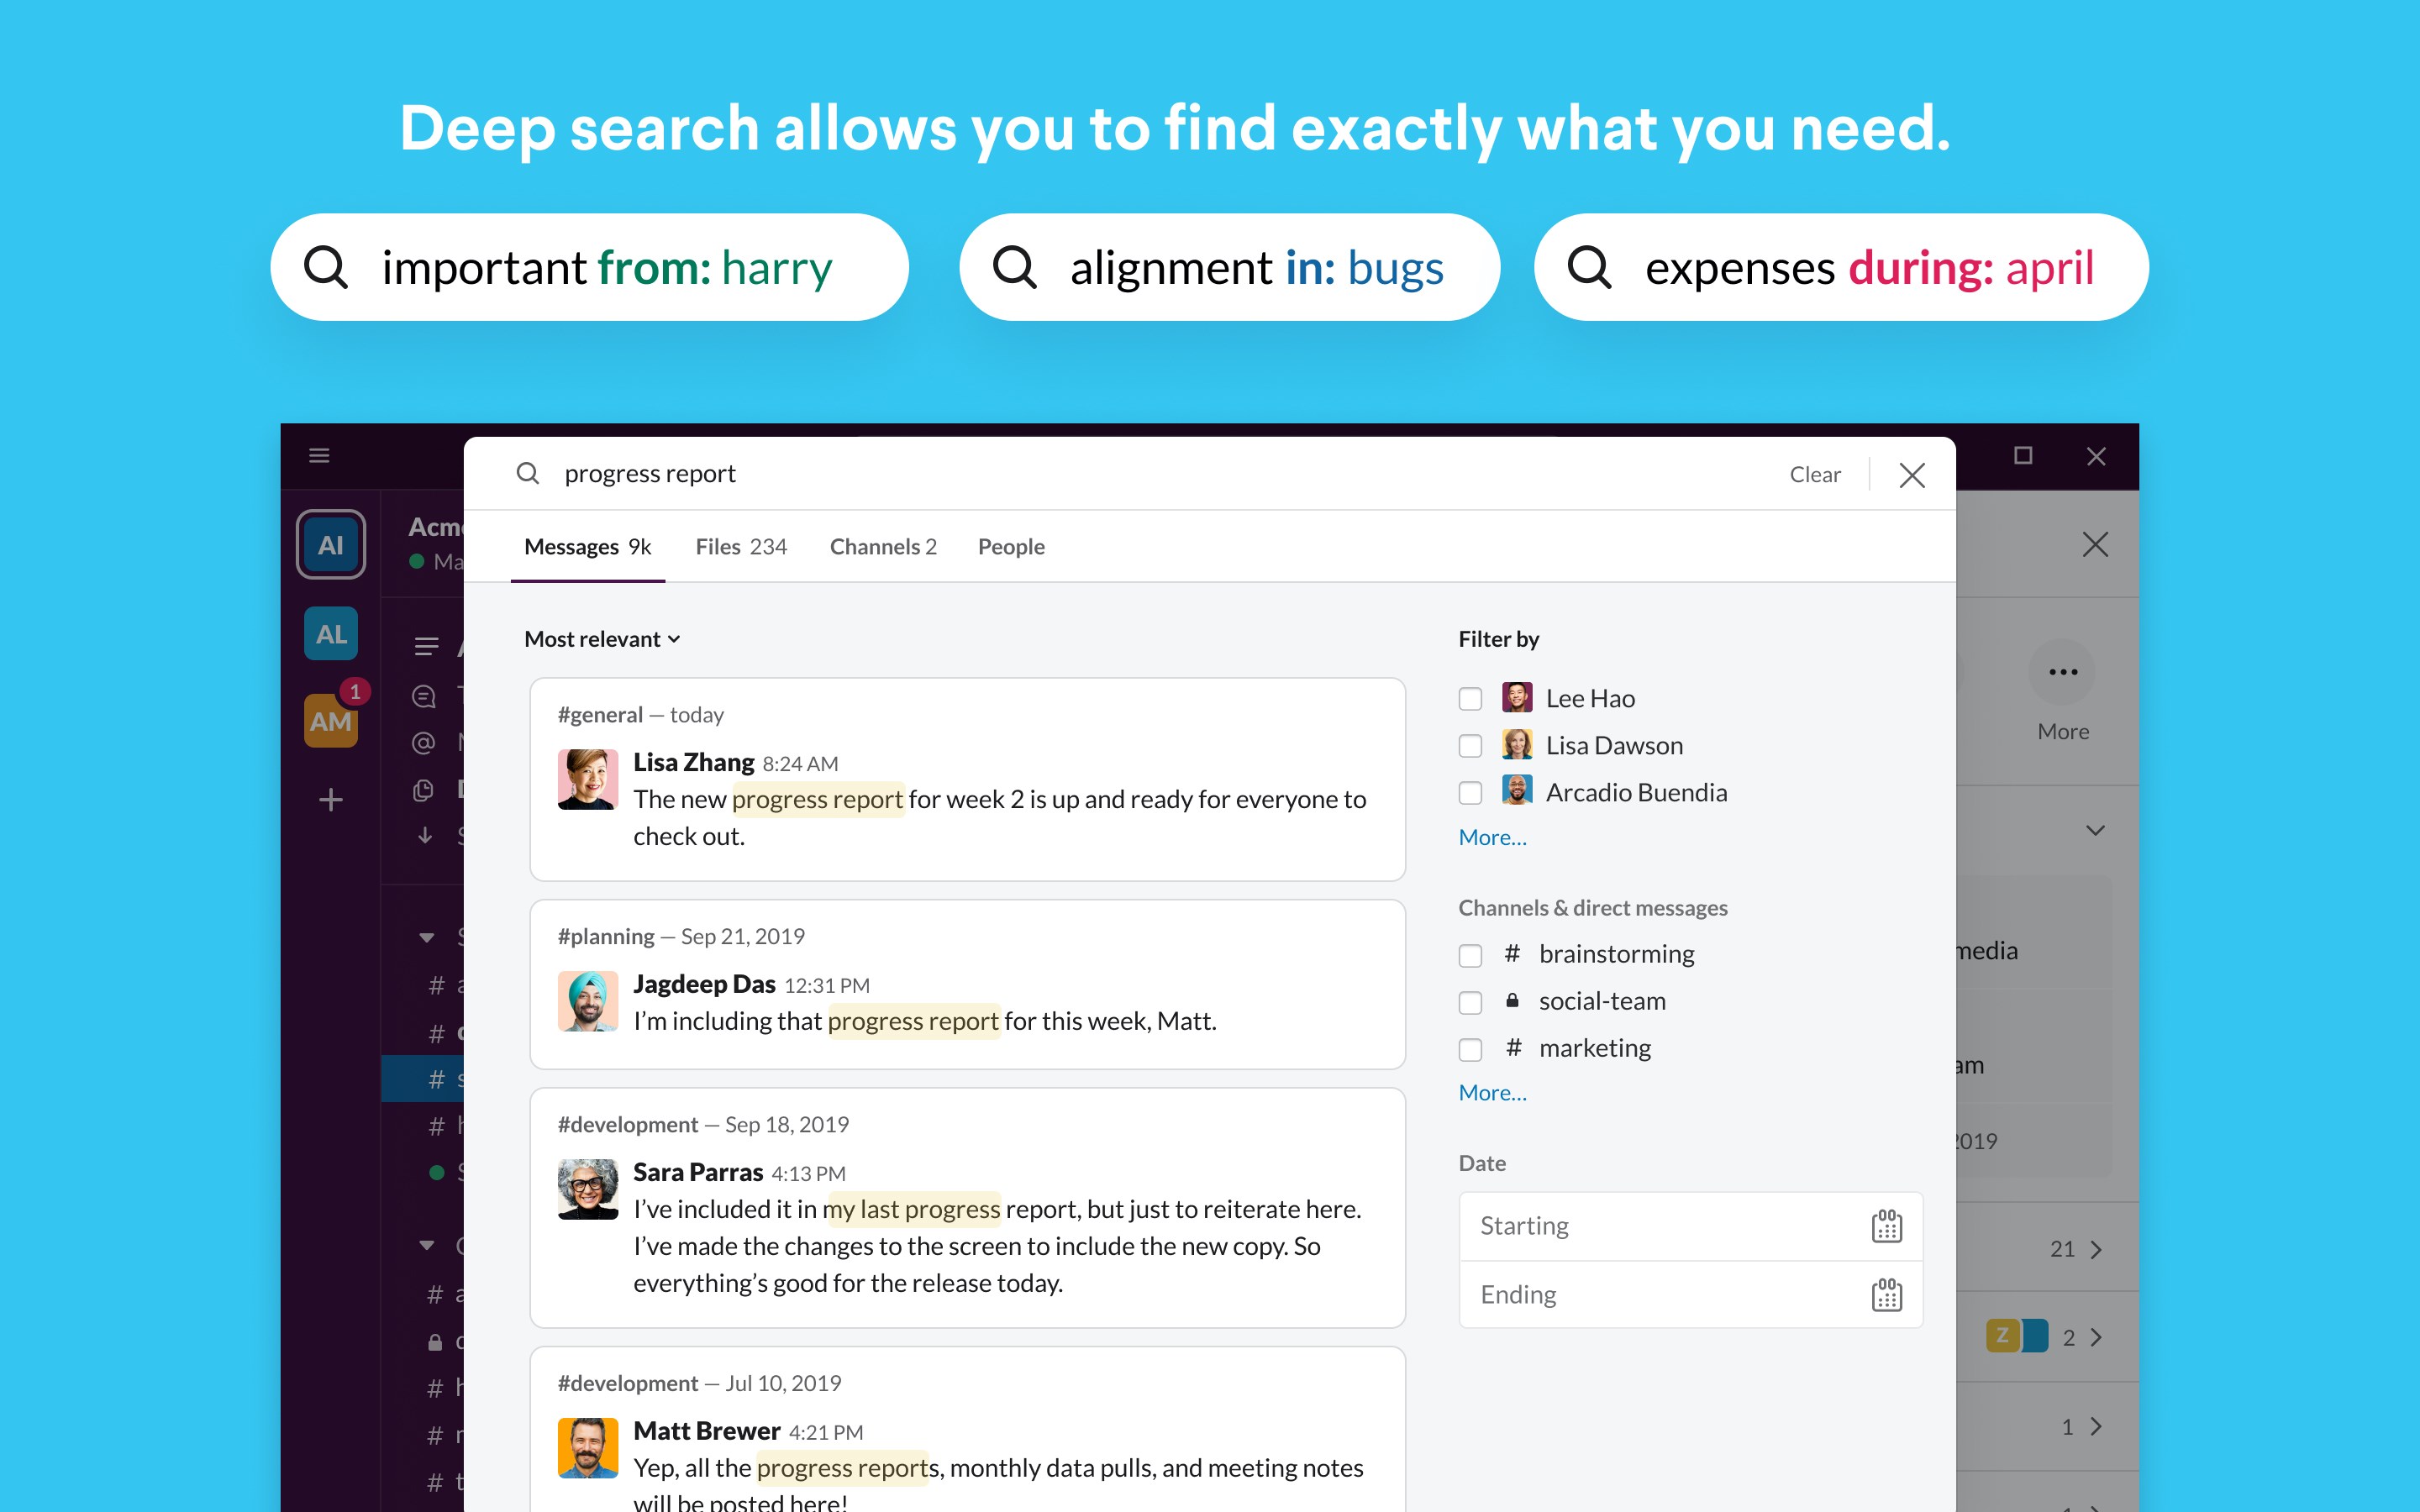2420x1512 pixels.
Task: Click the Ending date calendar icon
Action: coord(1887,1294)
